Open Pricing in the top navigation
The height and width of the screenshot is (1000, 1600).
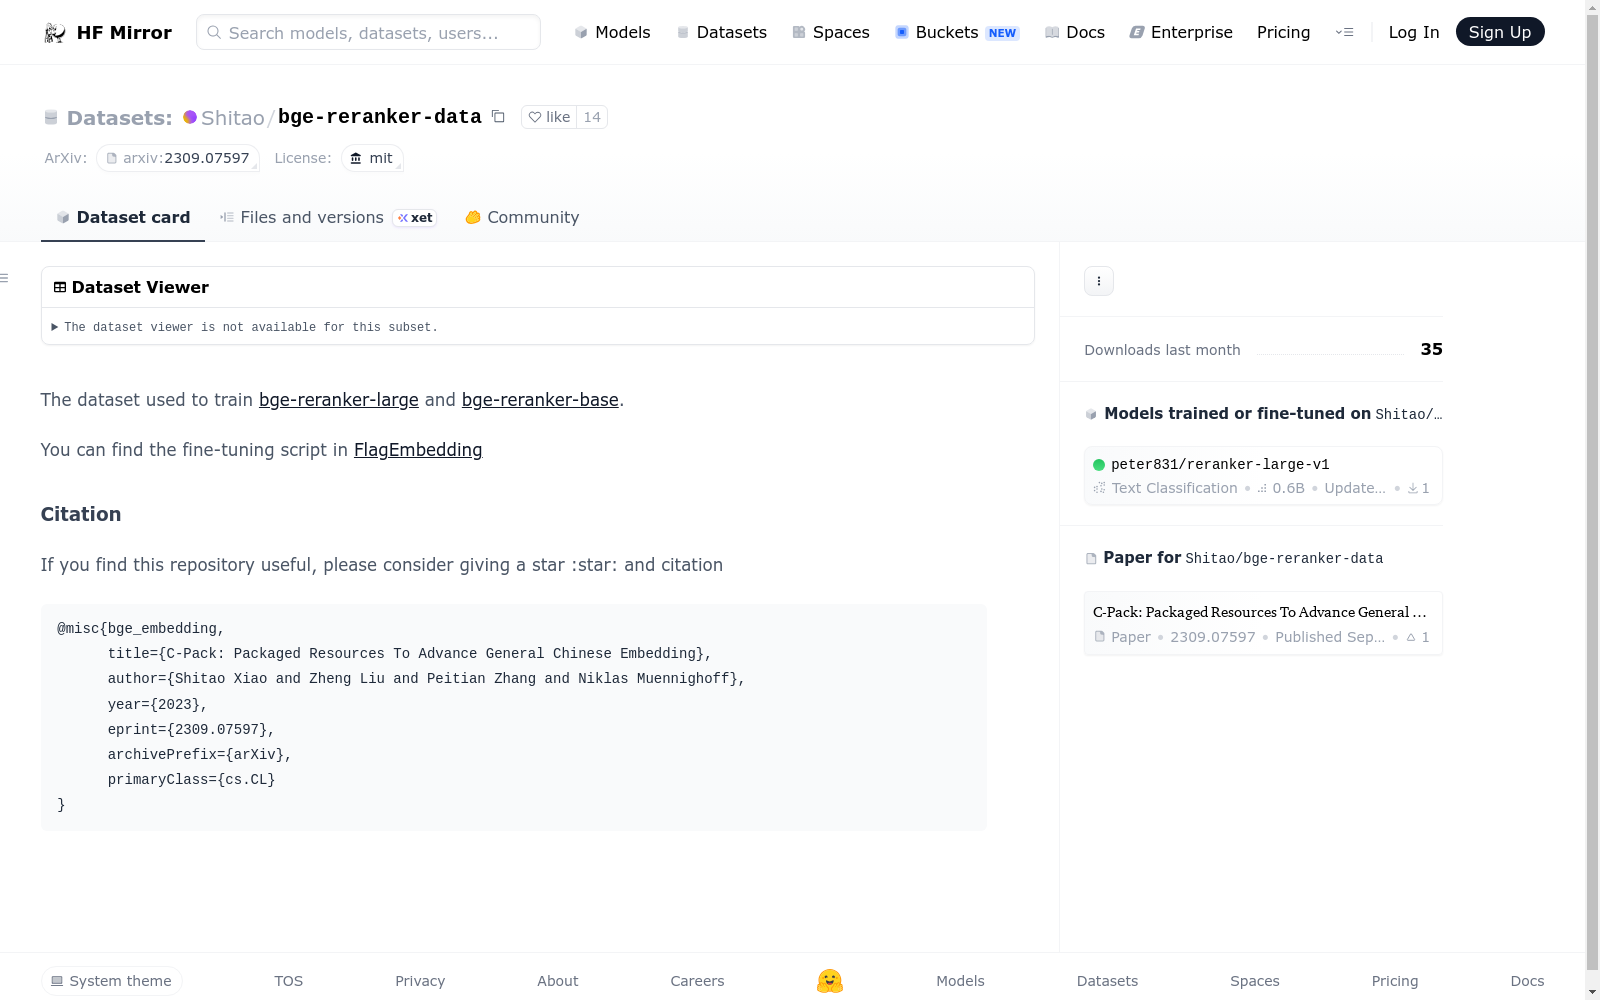coord(1284,32)
